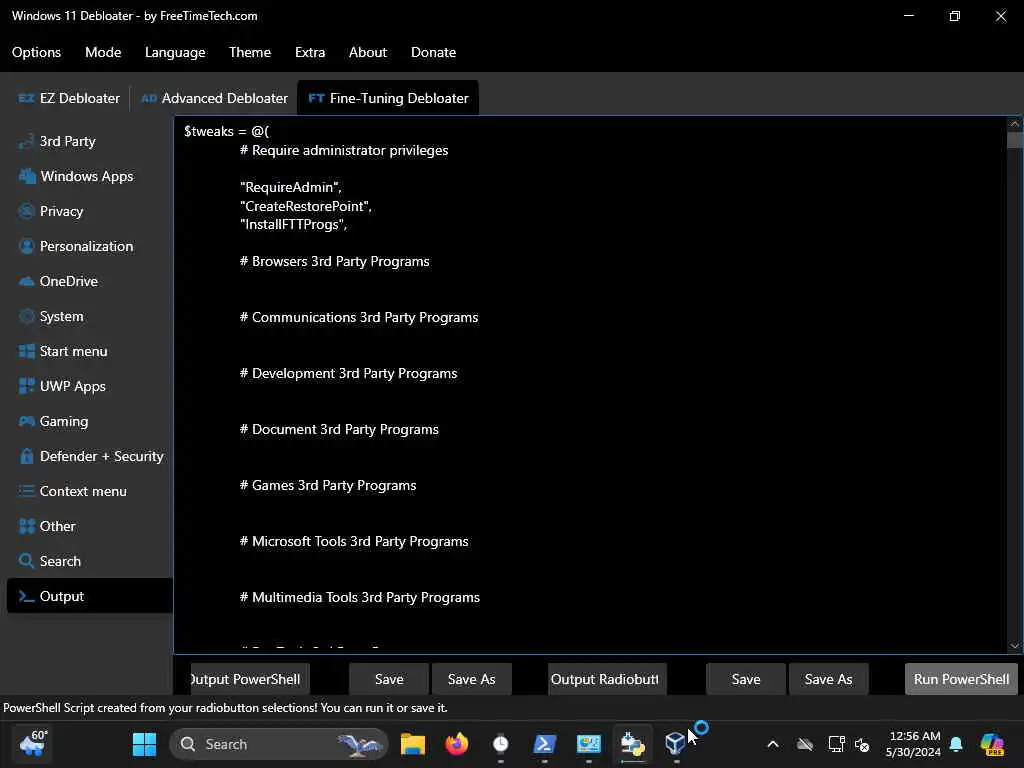Open the muted volume tray icon
Image resolution: width=1024 pixels, height=768 pixels.
[862, 744]
